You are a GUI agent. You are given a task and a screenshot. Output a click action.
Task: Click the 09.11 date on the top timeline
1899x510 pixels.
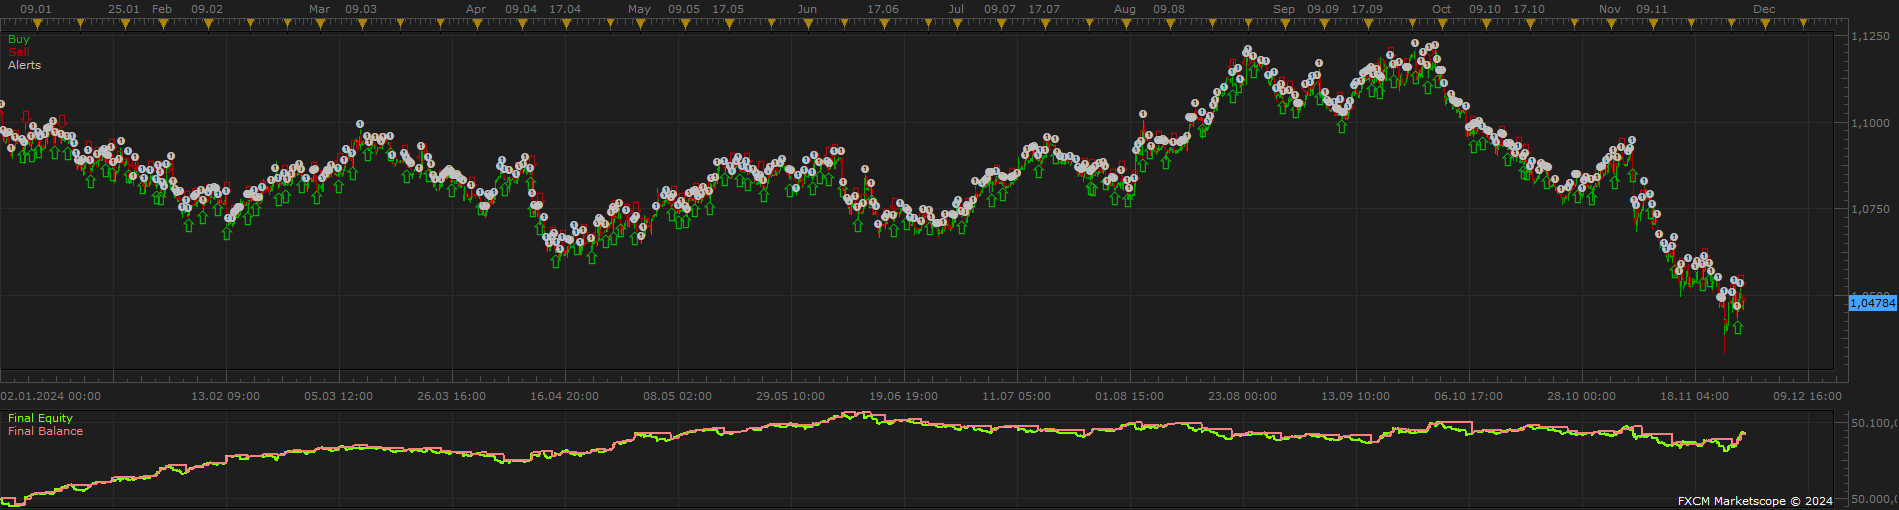click(x=1652, y=9)
